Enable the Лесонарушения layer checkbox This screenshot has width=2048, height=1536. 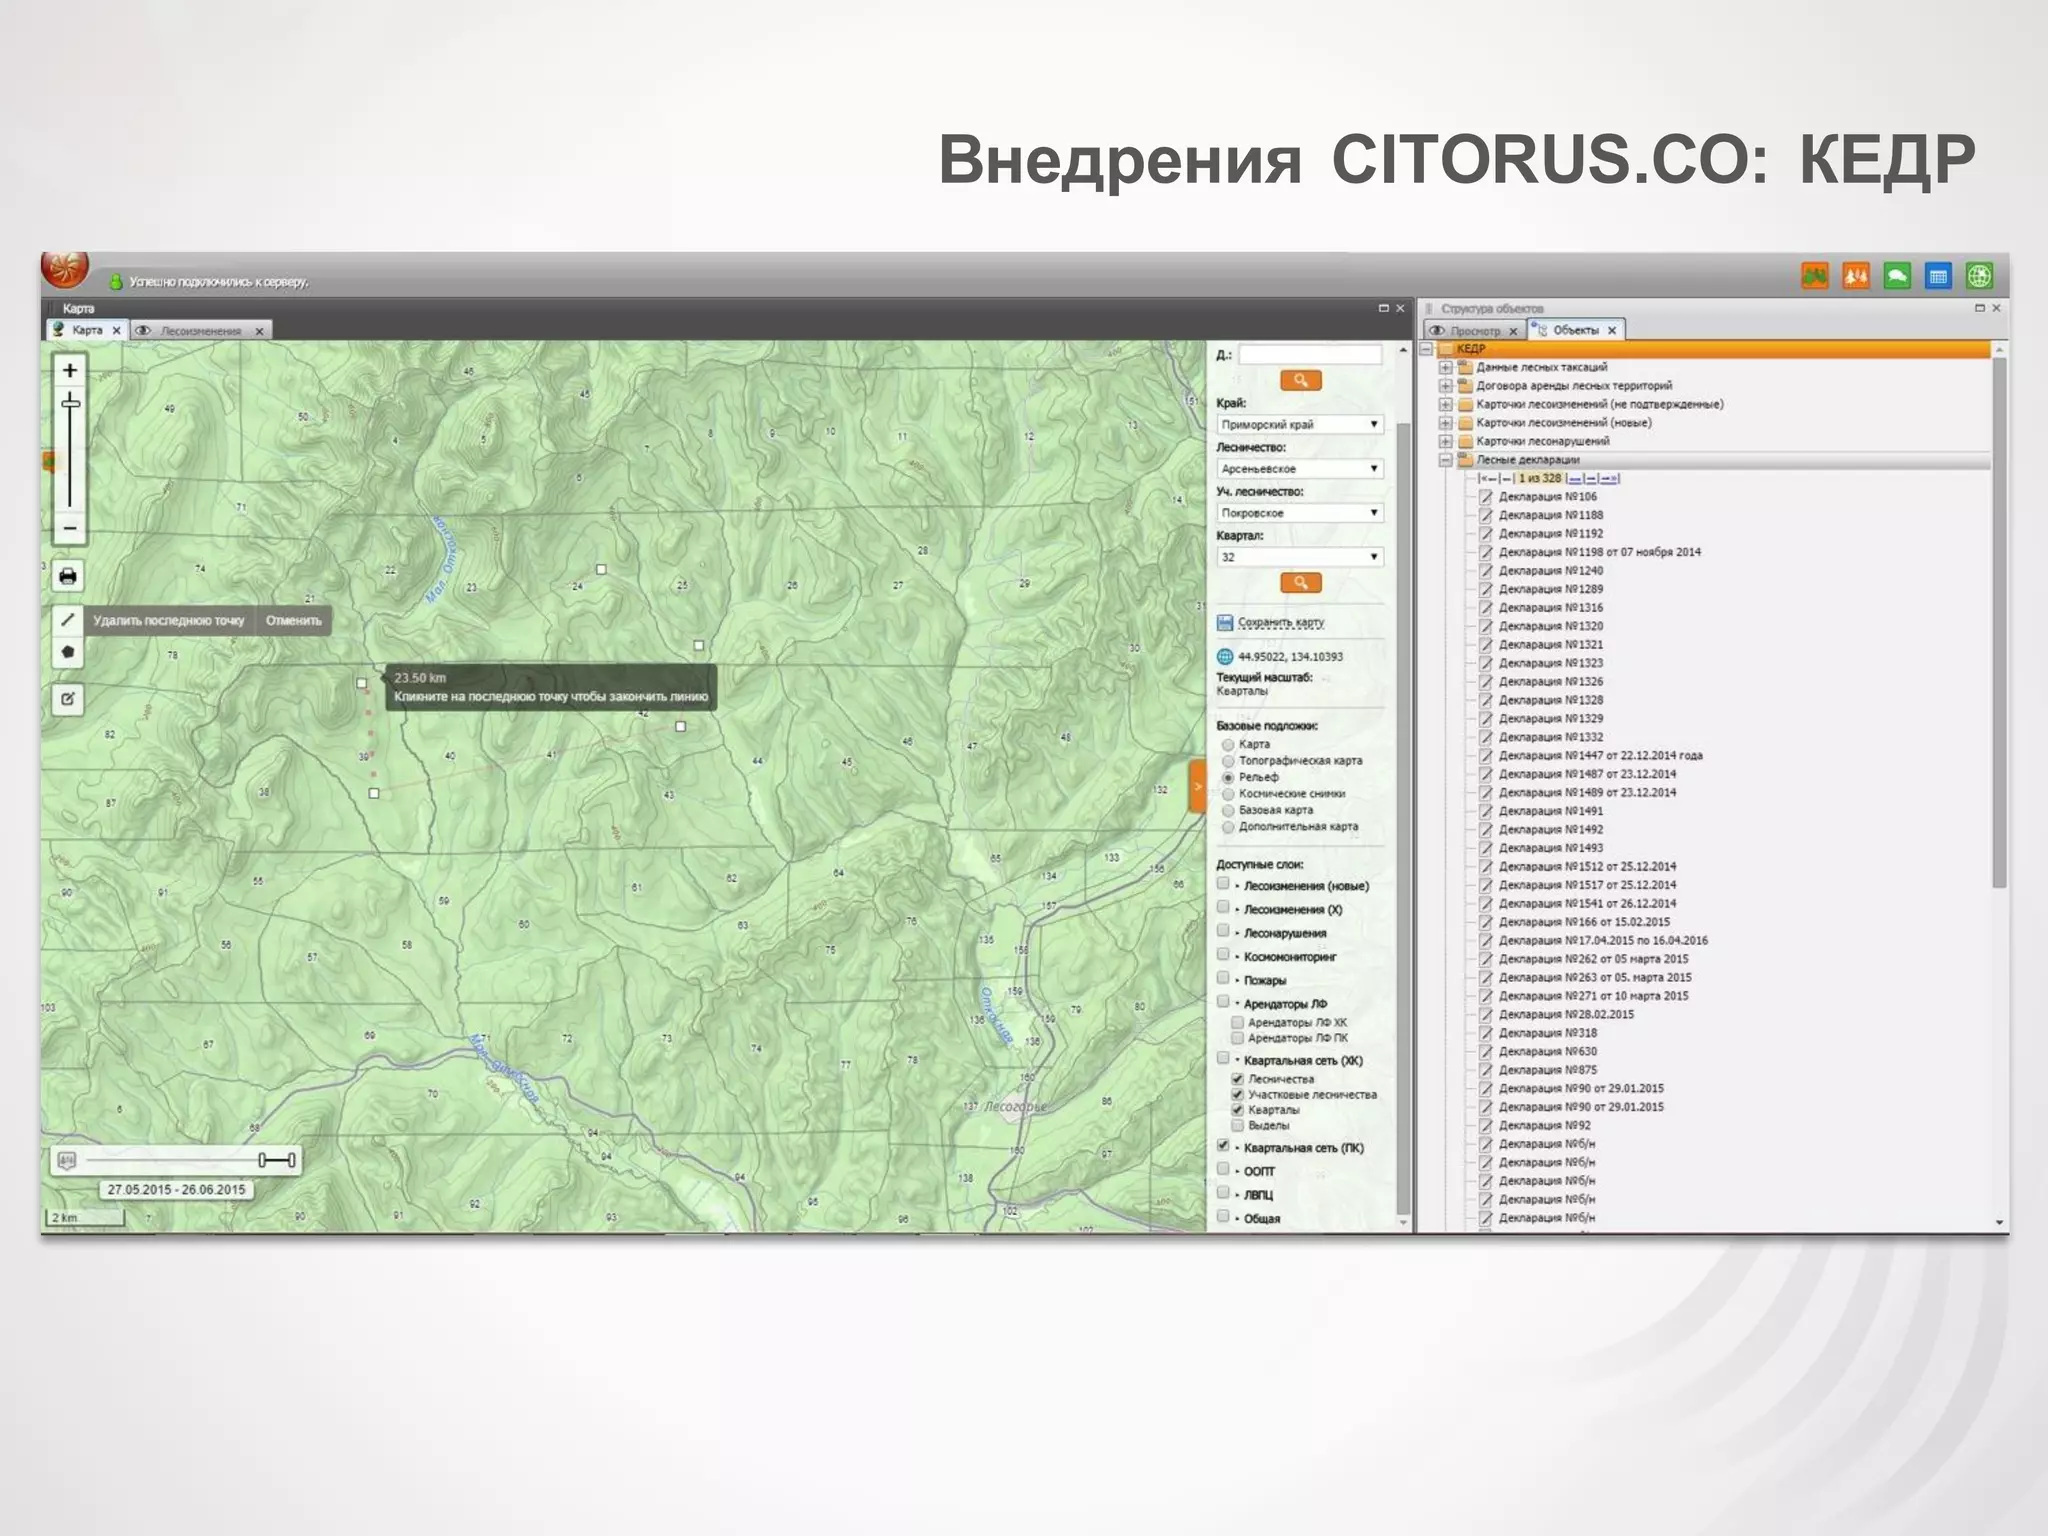pos(1223,931)
